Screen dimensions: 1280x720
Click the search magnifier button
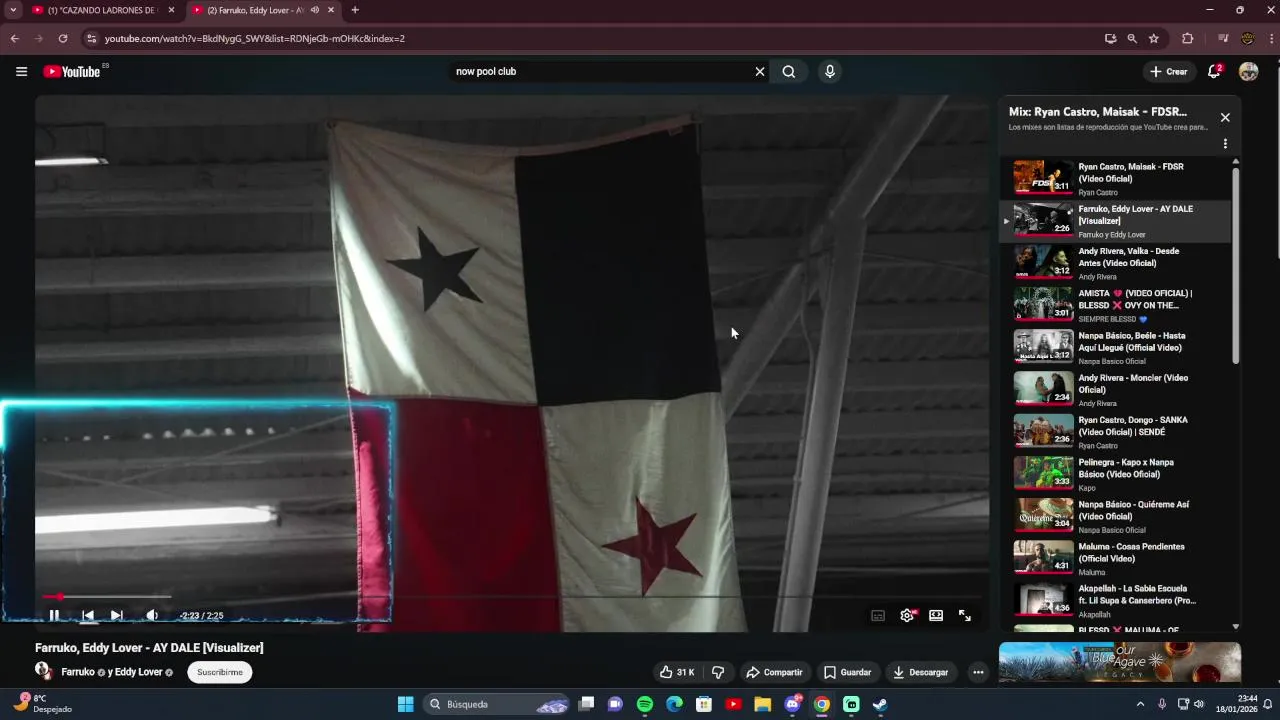(789, 71)
